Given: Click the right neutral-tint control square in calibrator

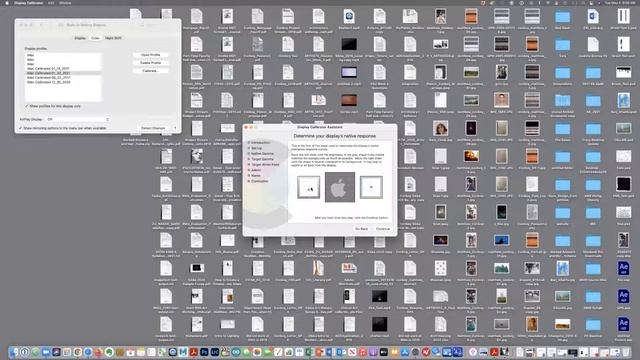Looking at the screenshot, I should point(371,187).
